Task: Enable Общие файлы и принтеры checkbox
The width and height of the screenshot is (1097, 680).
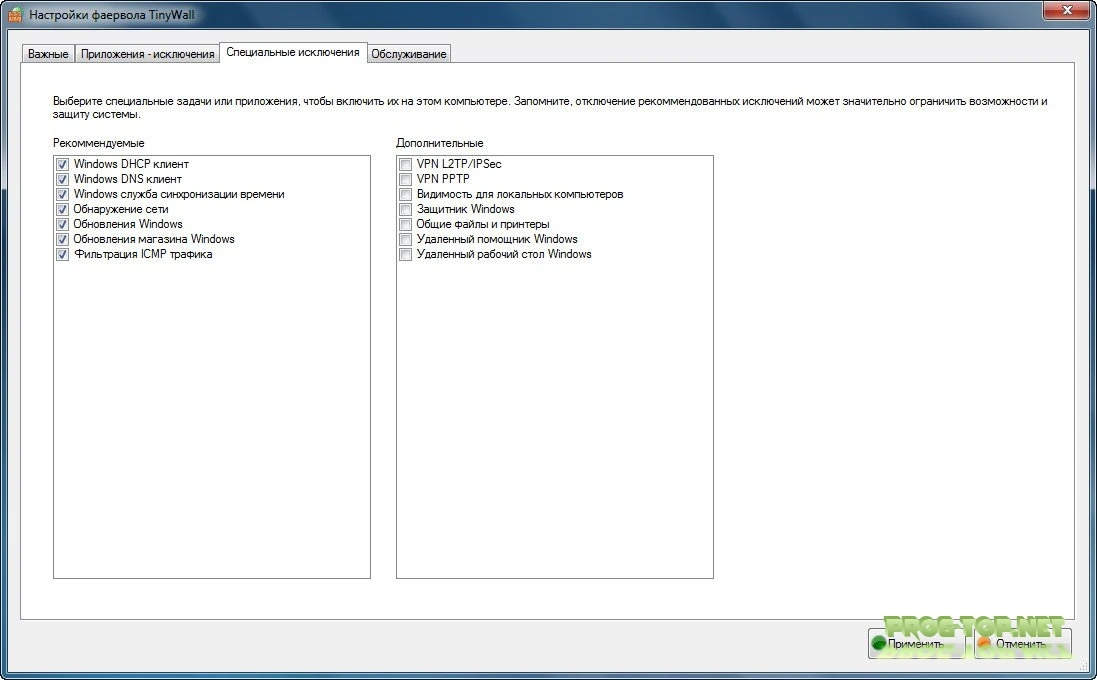Action: 405,225
